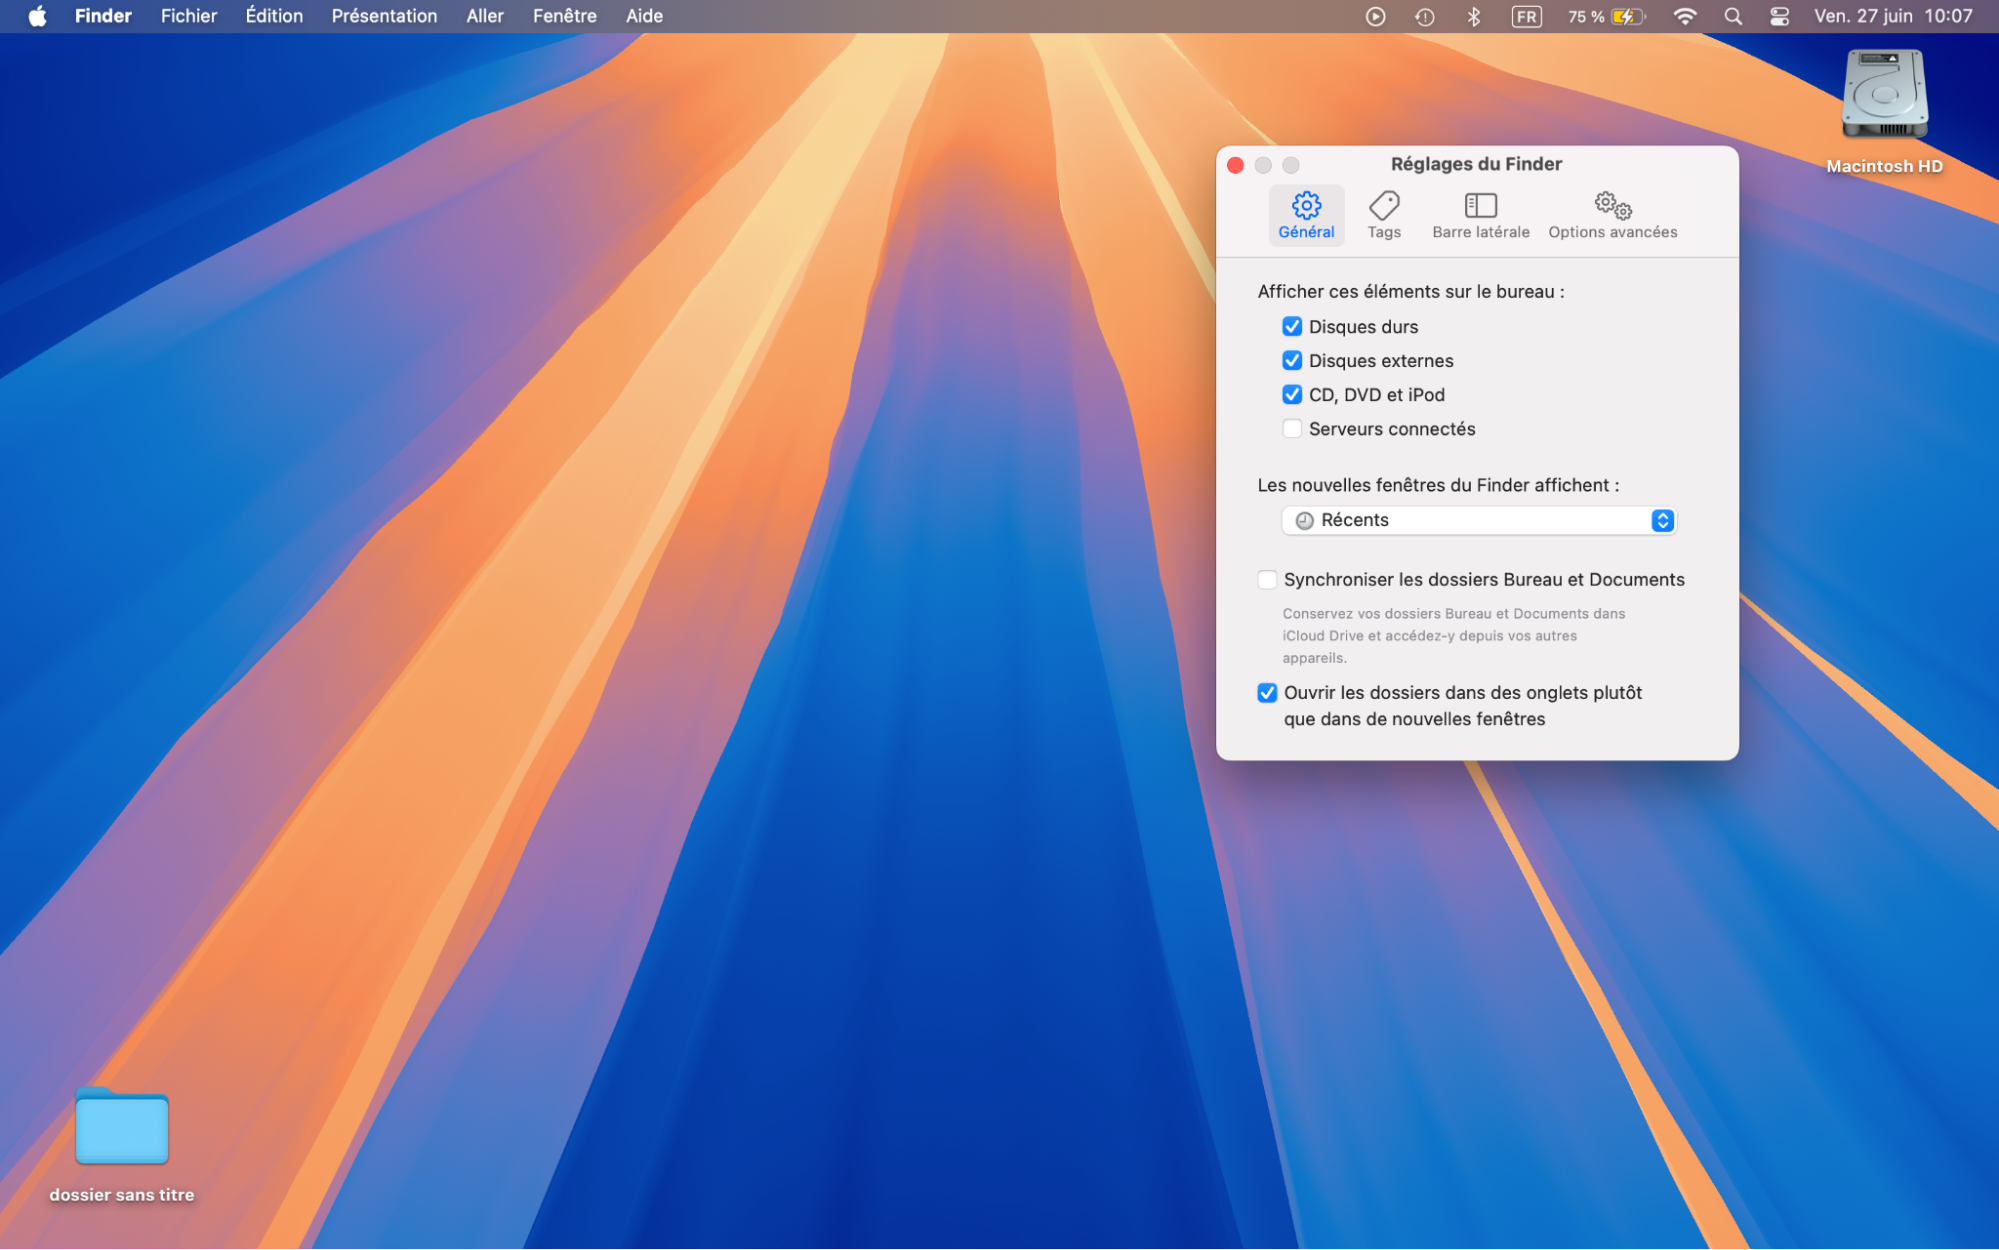Open Options avancées gear icon tab

(1612, 214)
